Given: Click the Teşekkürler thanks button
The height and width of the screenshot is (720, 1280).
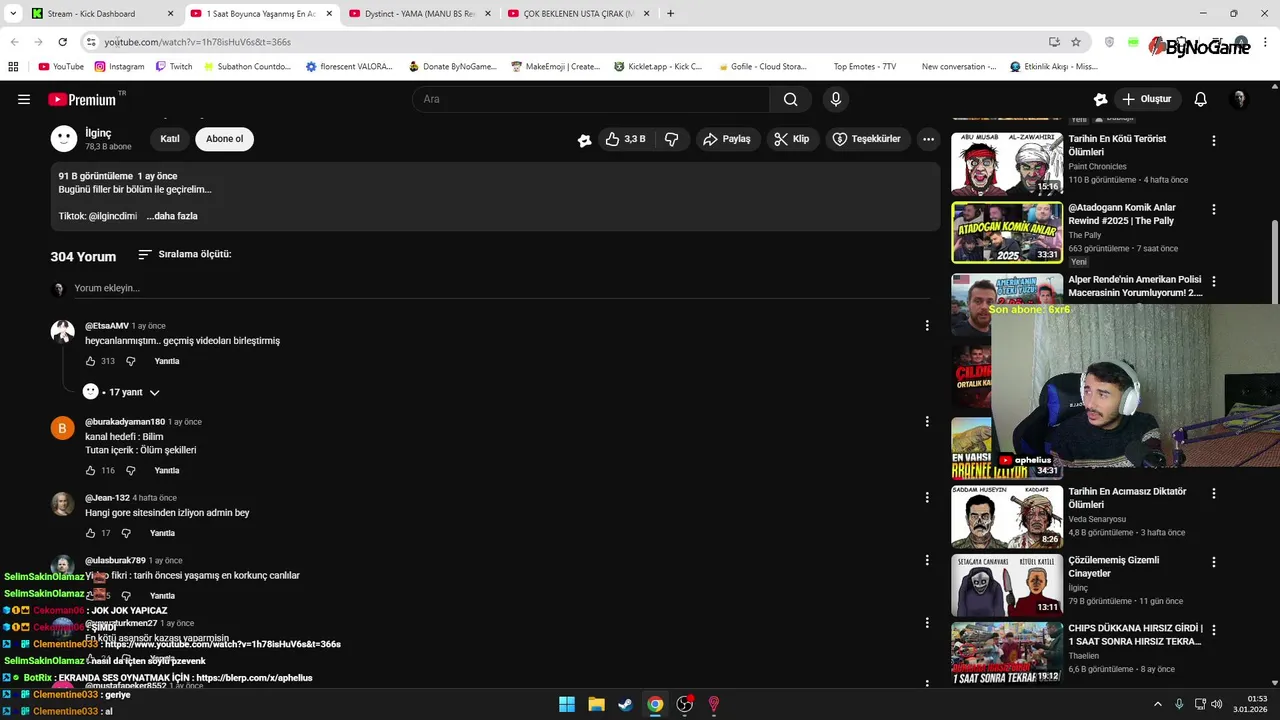Looking at the screenshot, I should click(x=867, y=139).
